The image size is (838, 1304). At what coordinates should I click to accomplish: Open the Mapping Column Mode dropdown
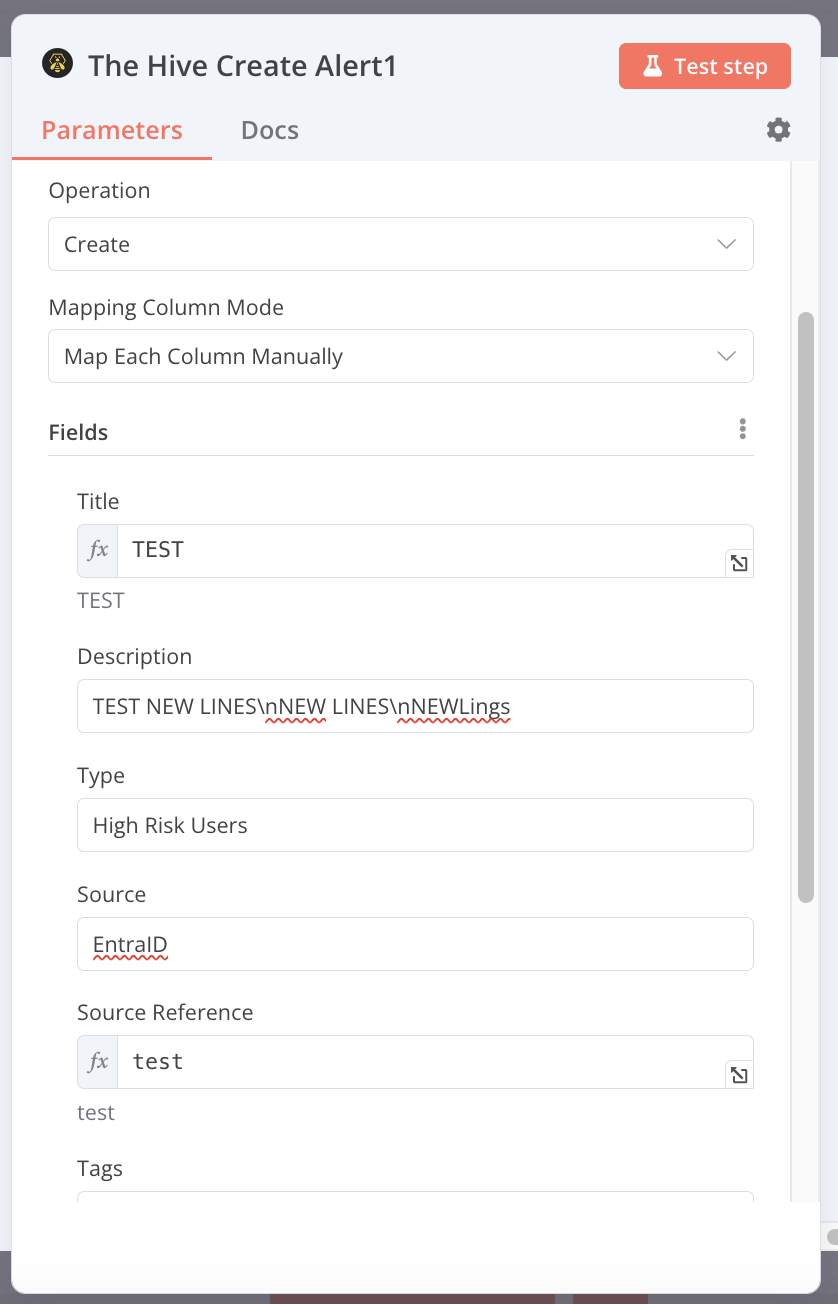pyautogui.click(x=400, y=356)
